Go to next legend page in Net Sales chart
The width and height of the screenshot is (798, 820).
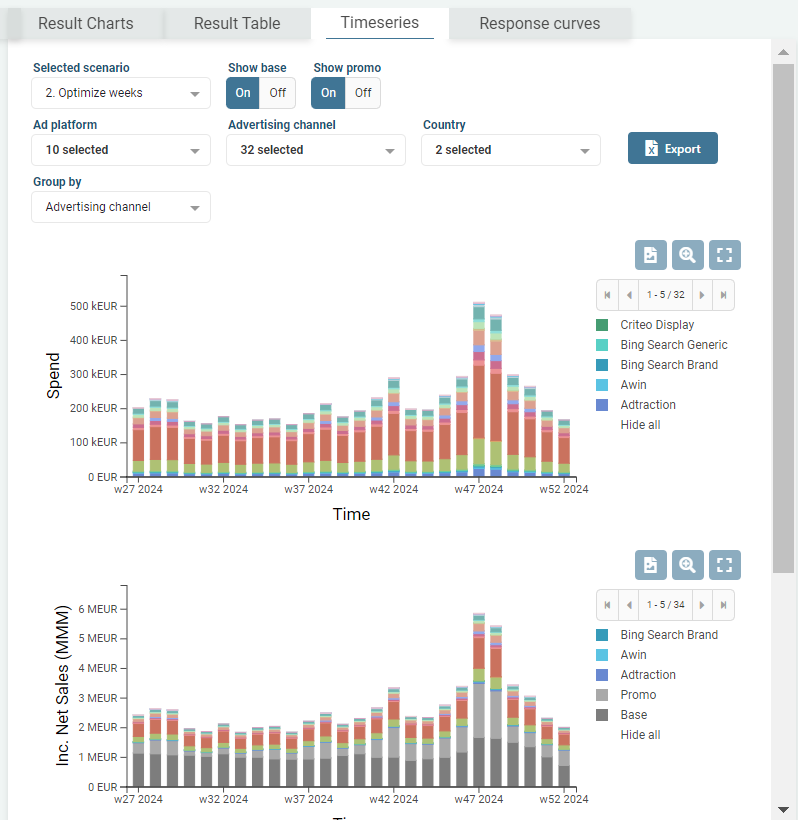click(x=702, y=605)
